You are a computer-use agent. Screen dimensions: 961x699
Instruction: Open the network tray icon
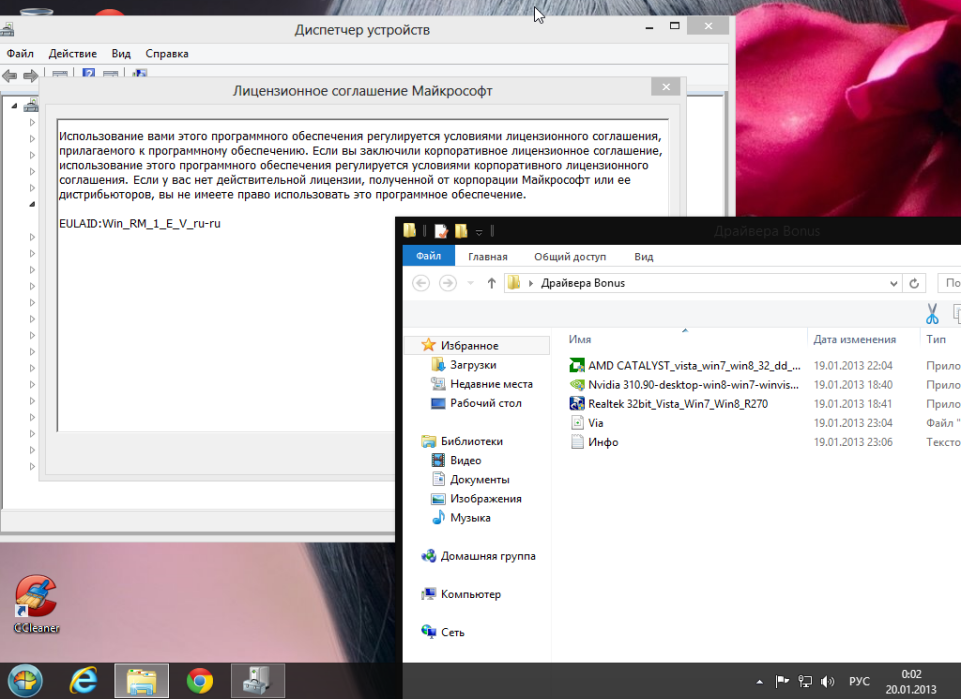(x=805, y=681)
